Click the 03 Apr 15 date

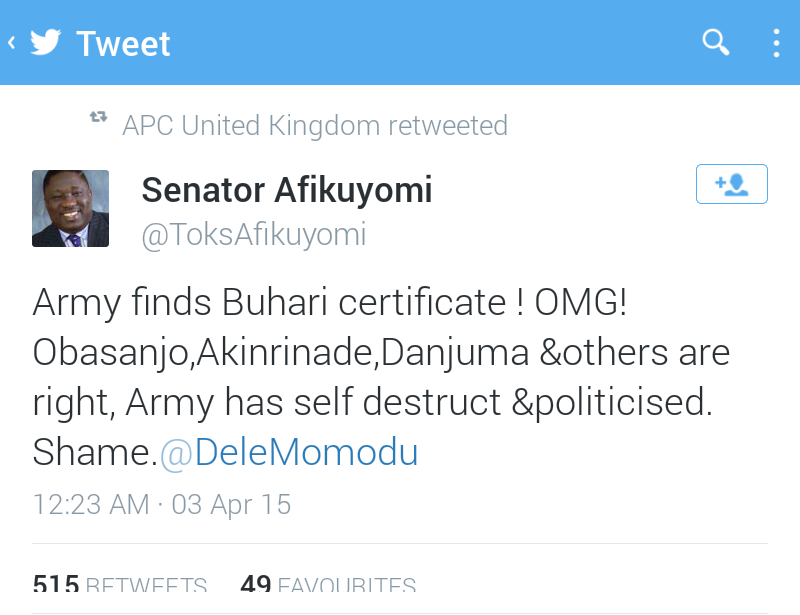231,504
